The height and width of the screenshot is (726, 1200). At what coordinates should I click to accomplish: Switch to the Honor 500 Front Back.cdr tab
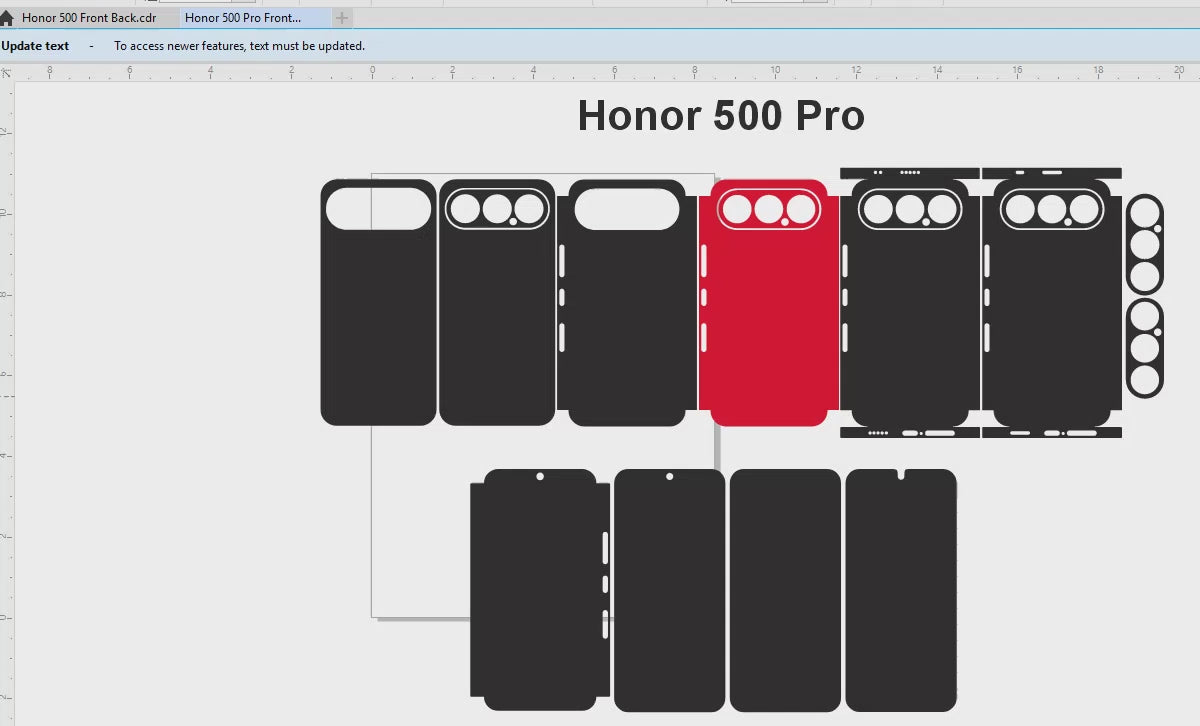[89, 18]
